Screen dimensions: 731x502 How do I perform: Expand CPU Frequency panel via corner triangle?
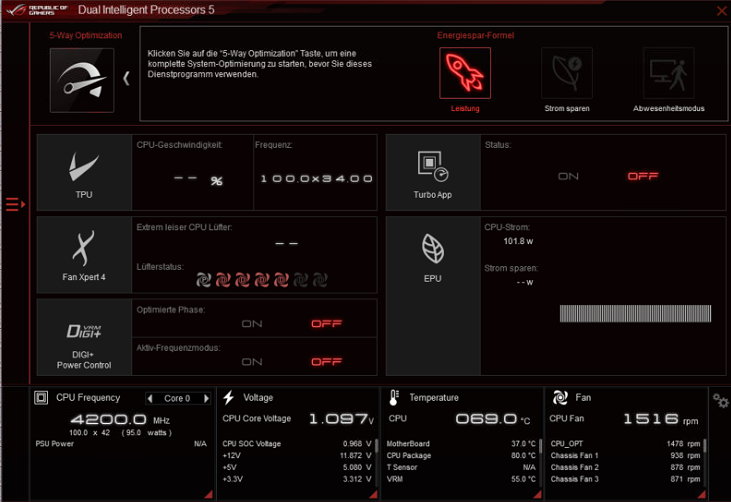click(208, 495)
